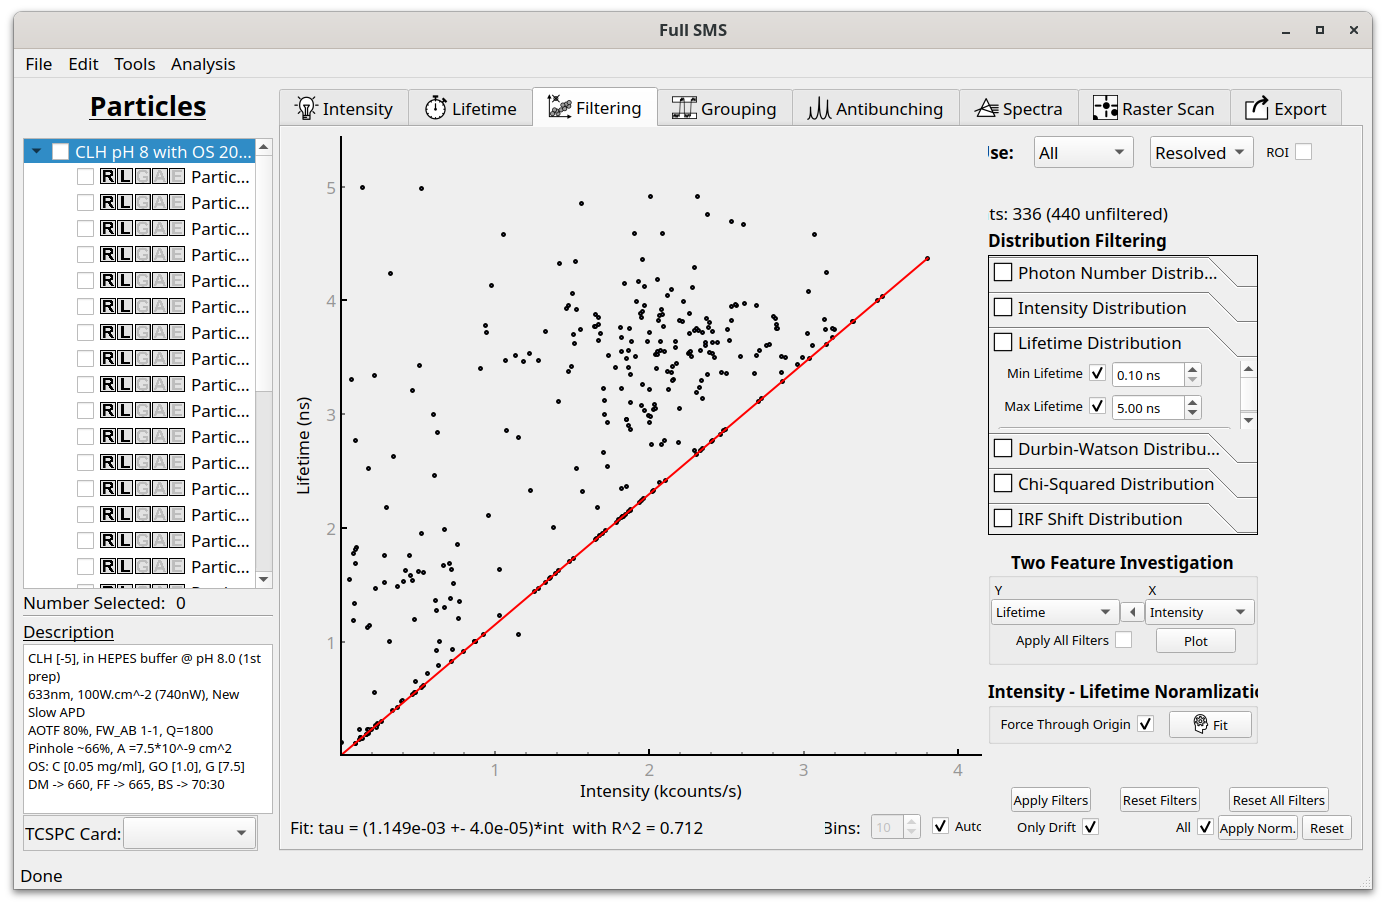Decrease Max Lifetime with down stepper arrow
Viewport: 1386px width, 906px height.
pyautogui.click(x=1192, y=413)
